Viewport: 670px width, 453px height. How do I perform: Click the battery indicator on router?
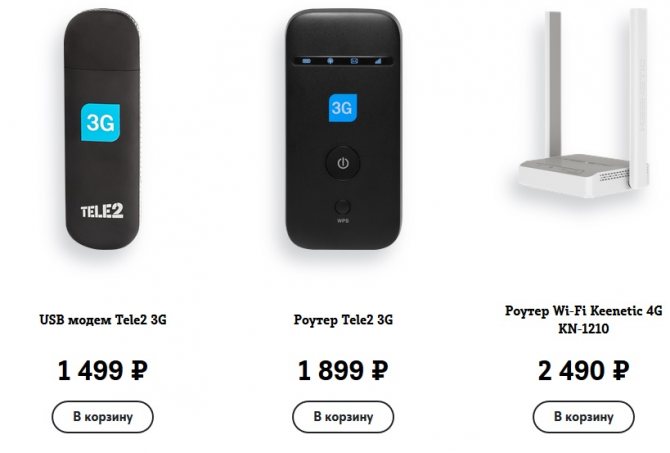(306, 61)
